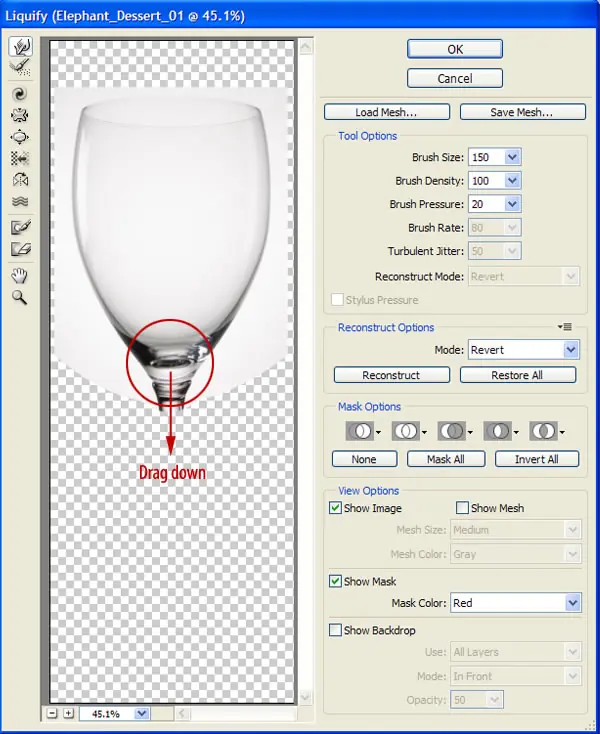
Task: Enable the Show Backdrop checkbox
Action: click(335, 630)
